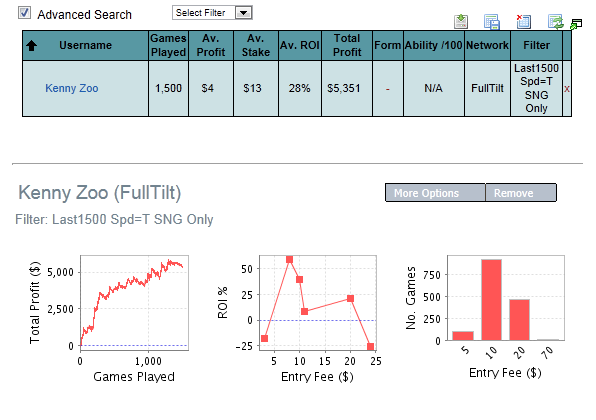Uncheck the Advanced Search checkbox
The image size is (596, 420).
tap(24, 13)
